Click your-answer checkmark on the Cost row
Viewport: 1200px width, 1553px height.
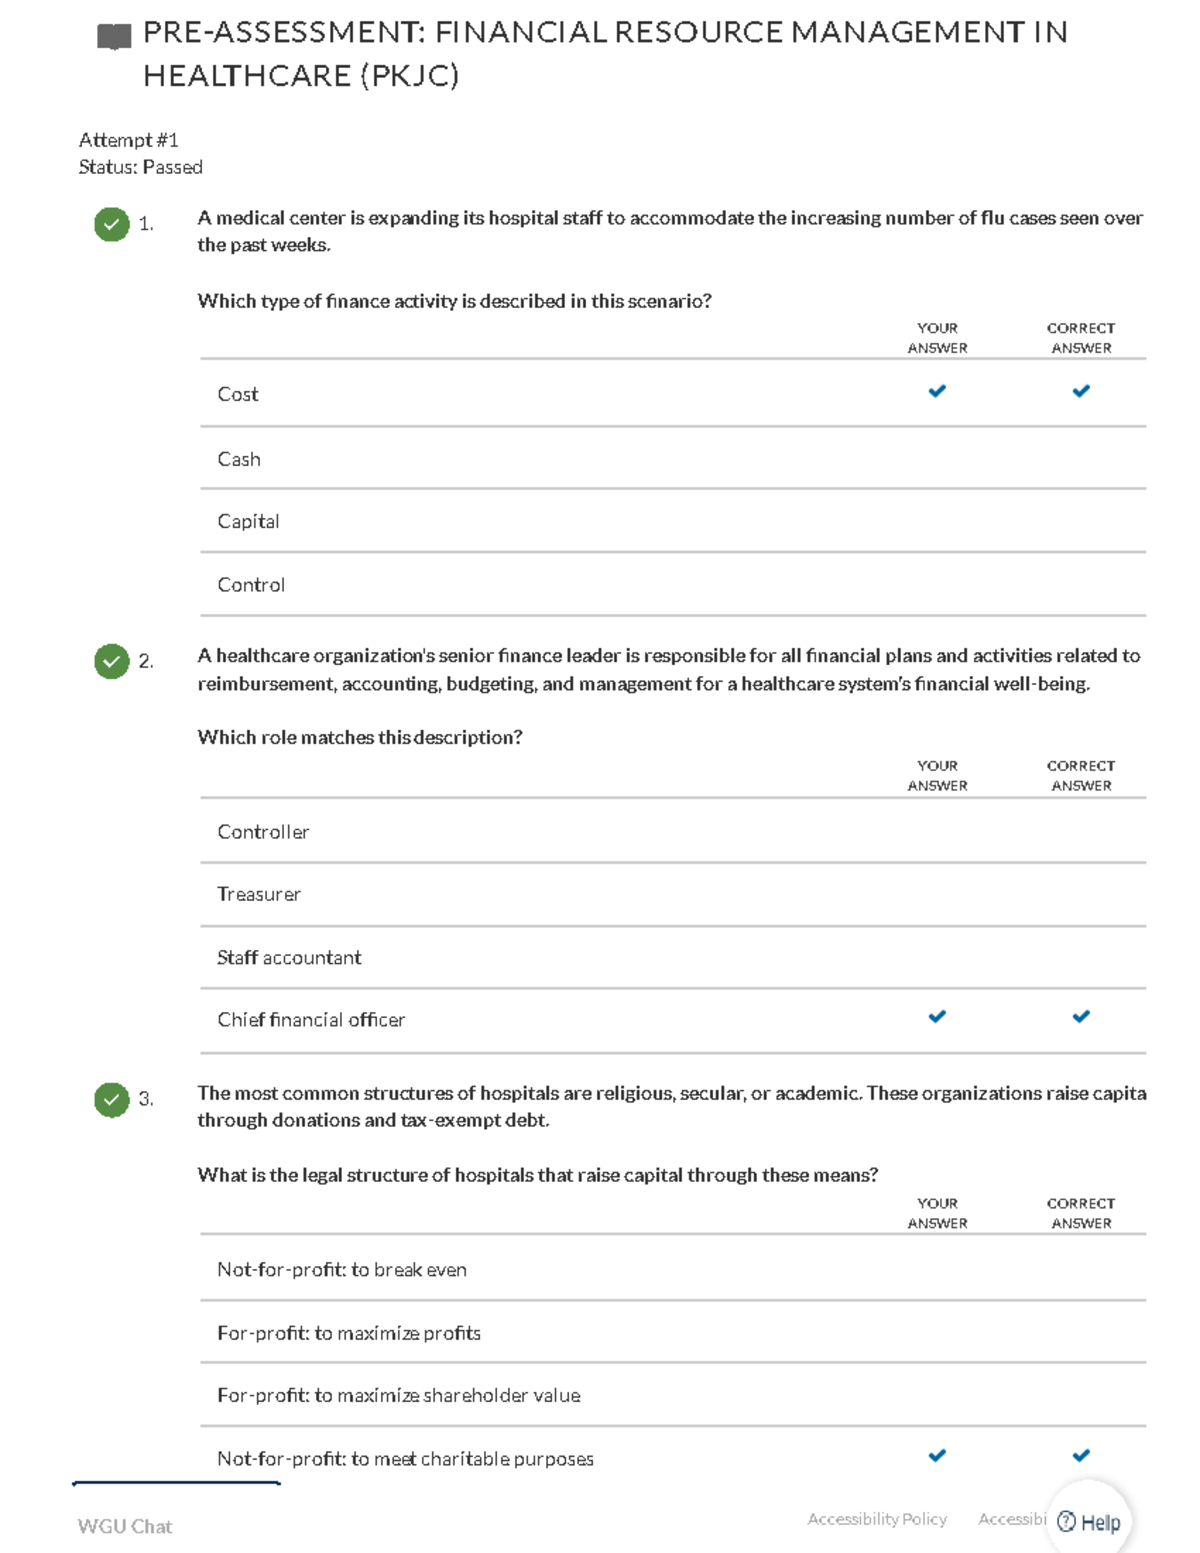[937, 391]
